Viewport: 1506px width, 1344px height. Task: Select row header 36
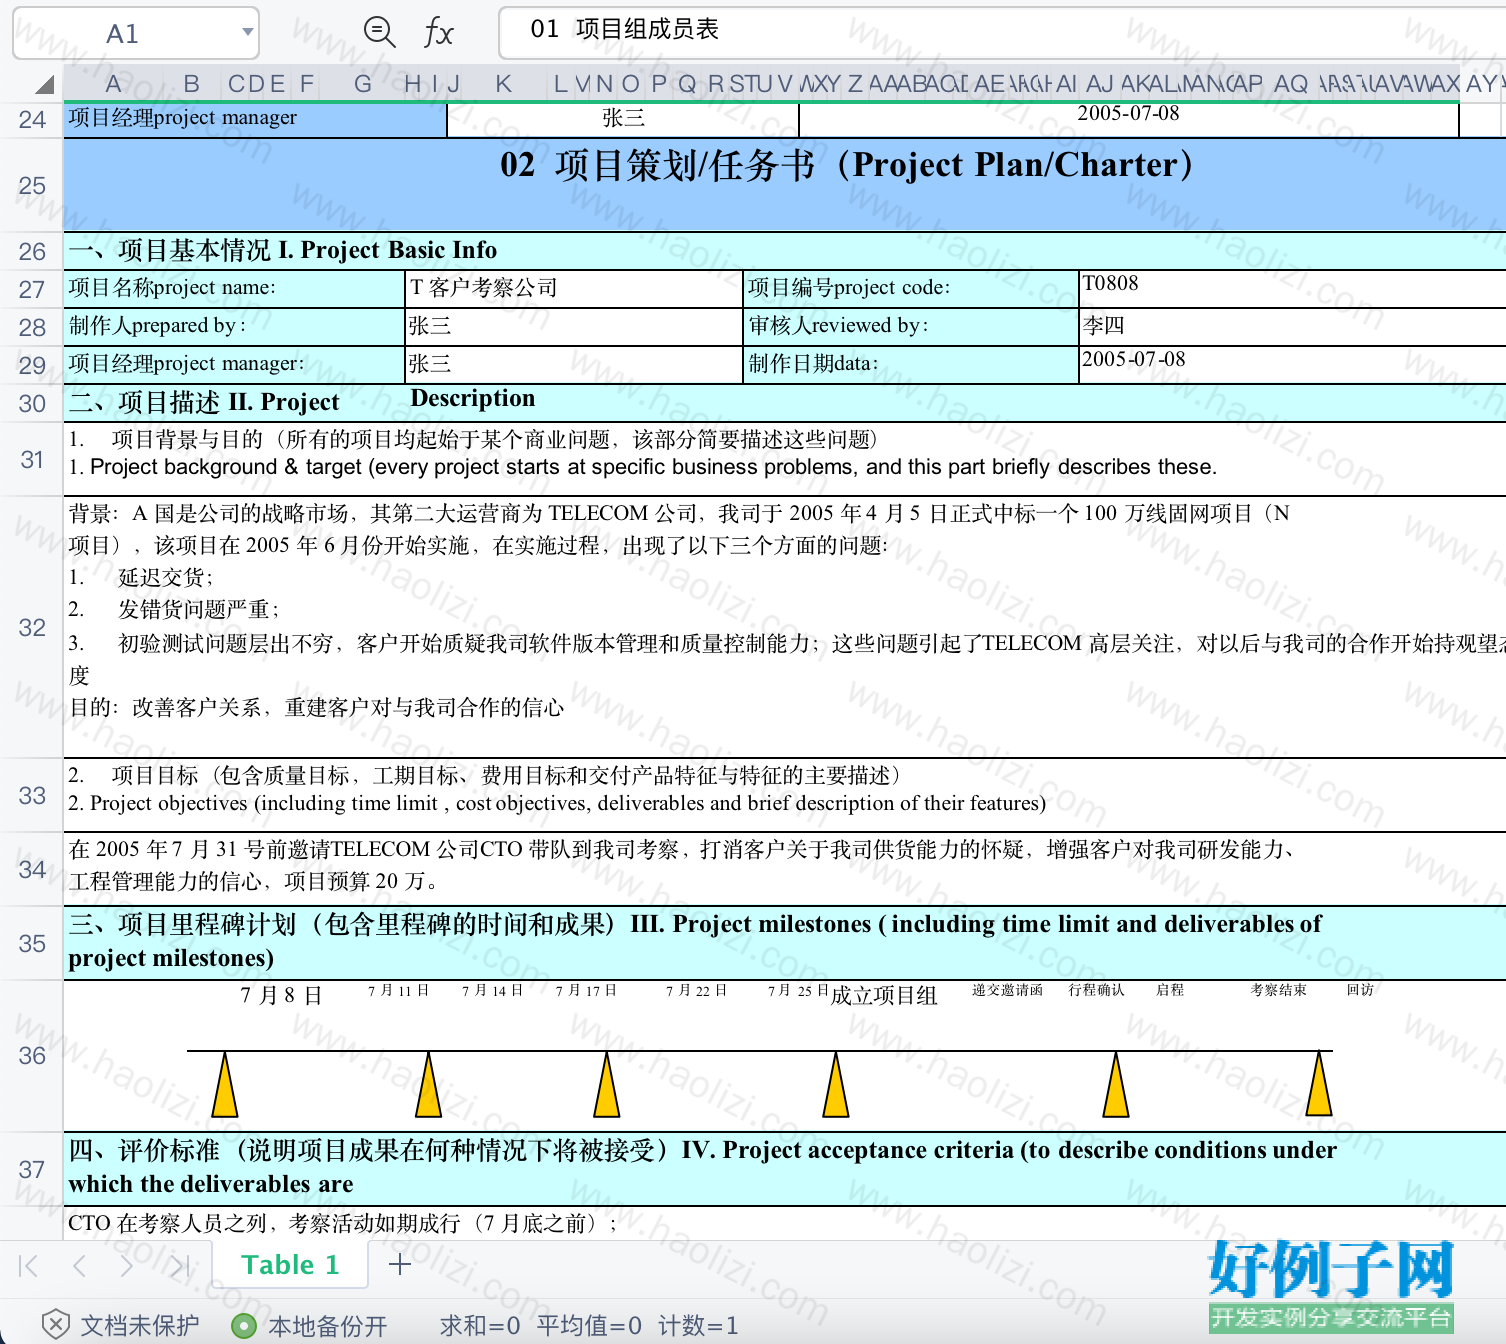point(32,1056)
